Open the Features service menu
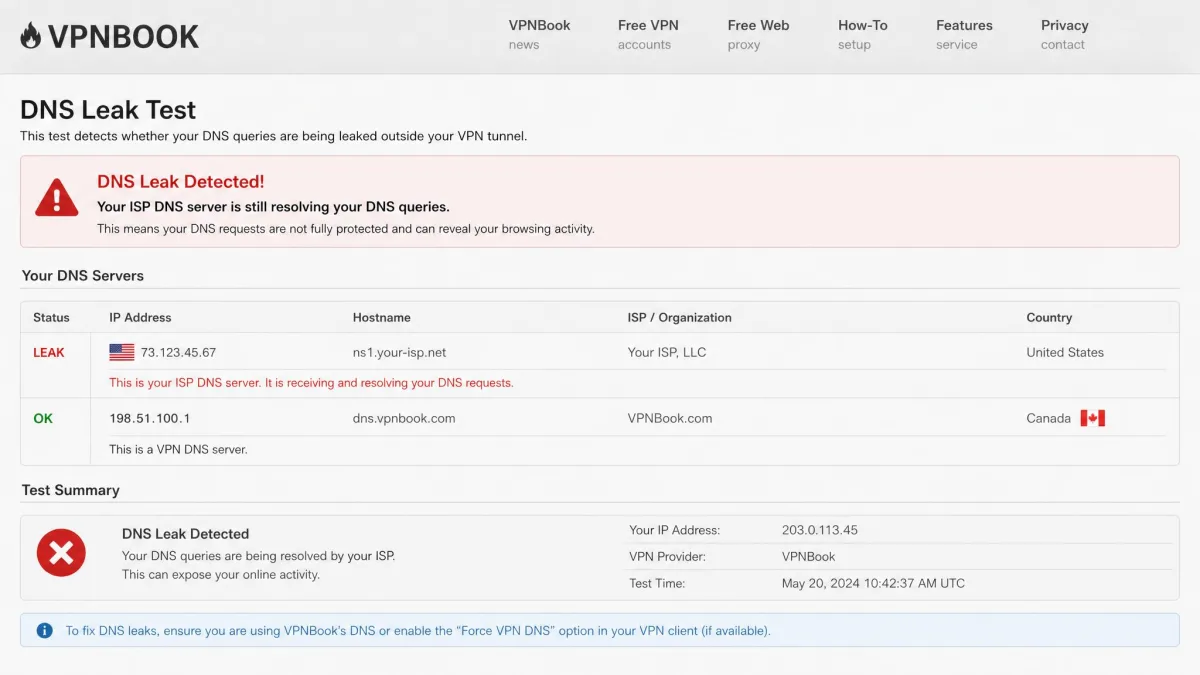The width and height of the screenshot is (1200, 675). pos(964,35)
